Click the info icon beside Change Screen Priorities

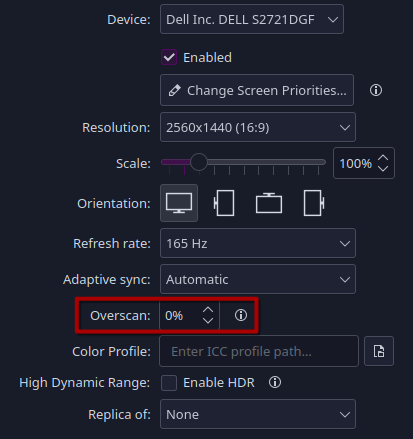376,90
